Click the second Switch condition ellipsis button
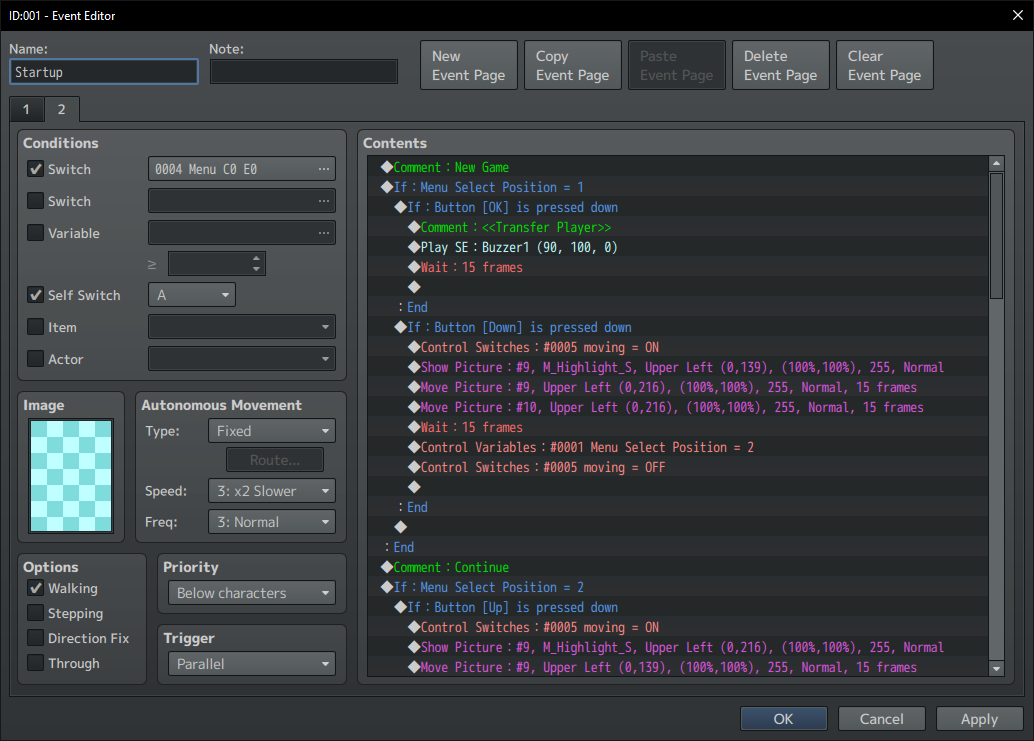1034x741 pixels. [323, 201]
